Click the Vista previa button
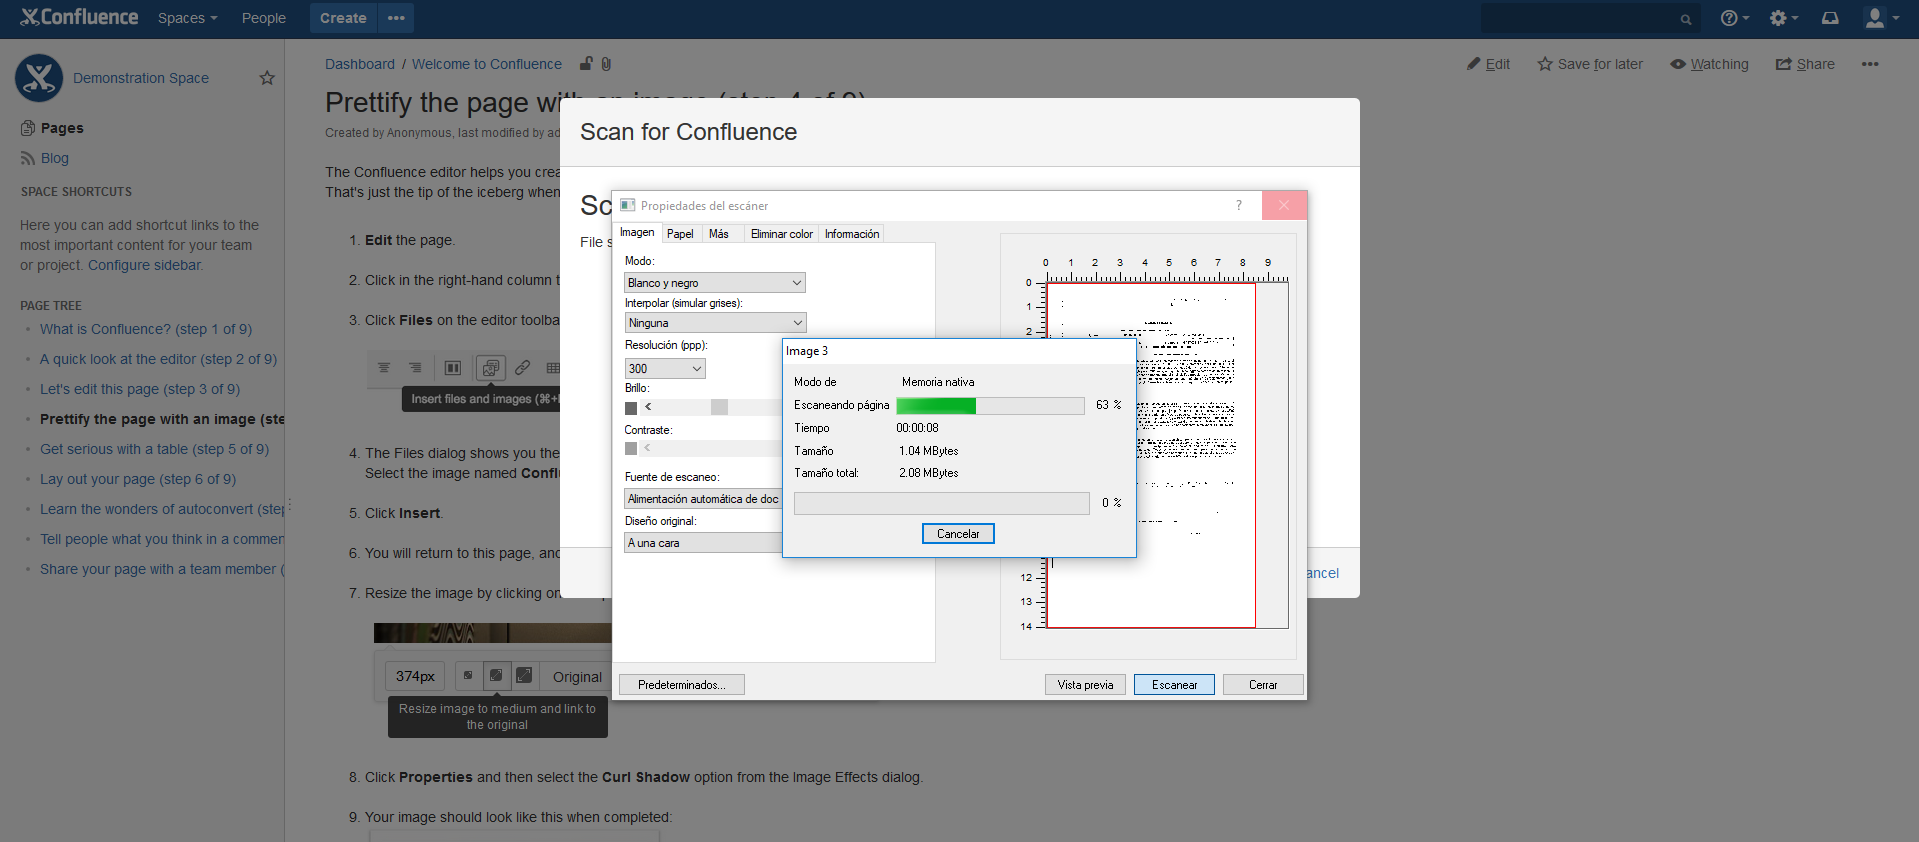 (1085, 685)
